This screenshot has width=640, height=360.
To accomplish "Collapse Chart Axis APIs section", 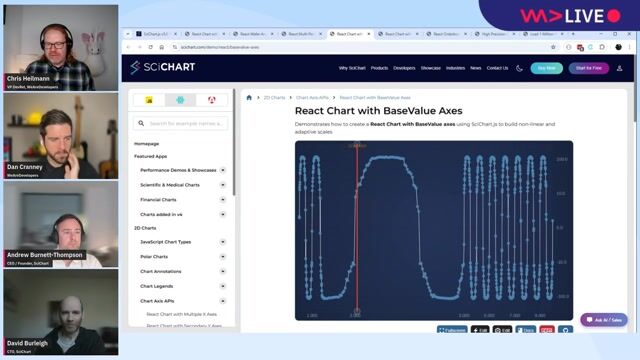I will [x=223, y=301].
